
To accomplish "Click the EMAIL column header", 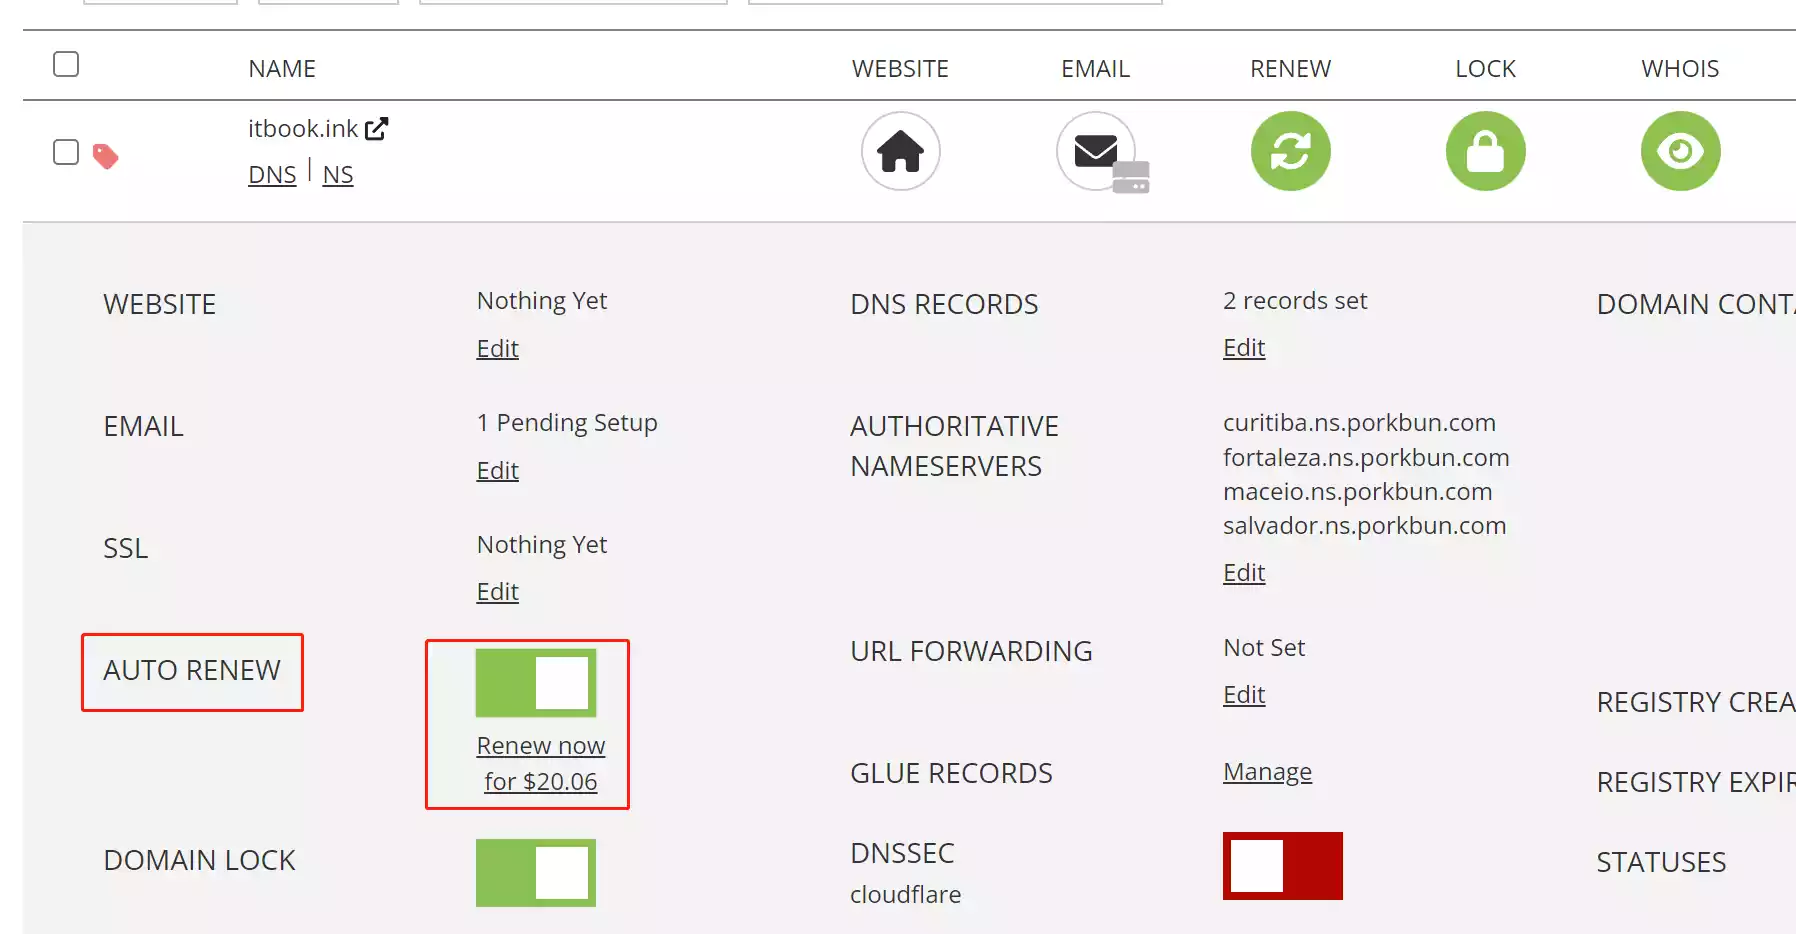I will click(x=1095, y=69).
